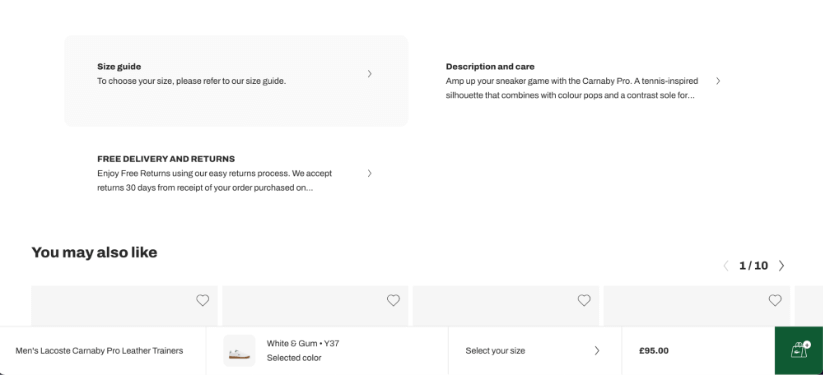The width and height of the screenshot is (823, 375).
Task: Expand the Size guide chevron
Action: pyautogui.click(x=370, y=74)
